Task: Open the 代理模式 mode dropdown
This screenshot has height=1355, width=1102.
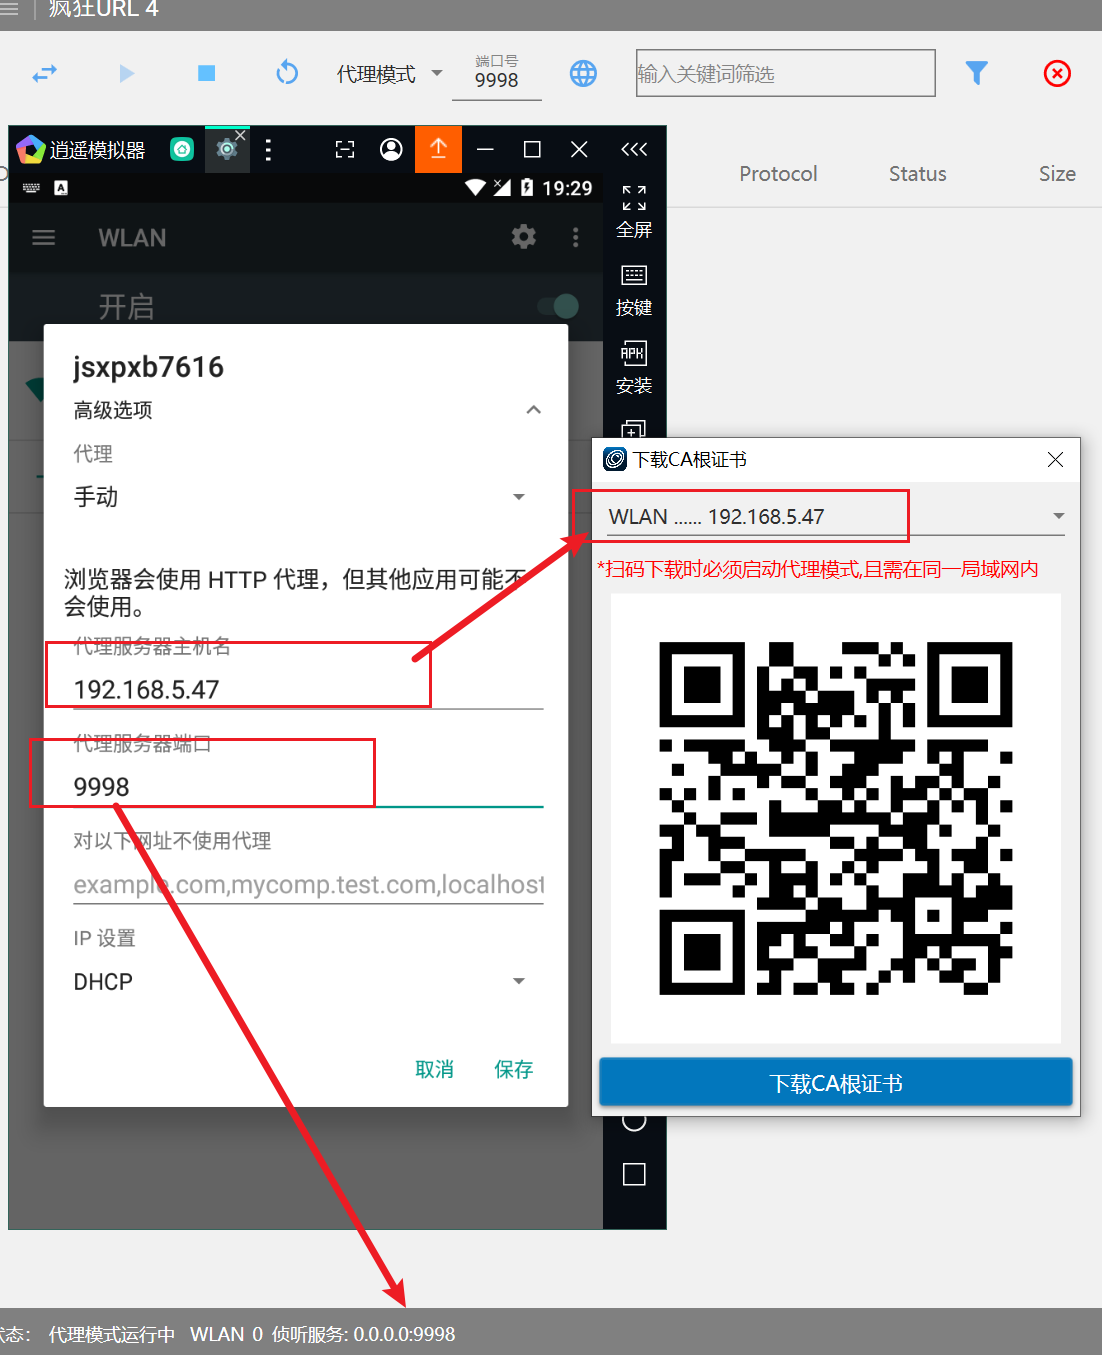Action: 390,74
